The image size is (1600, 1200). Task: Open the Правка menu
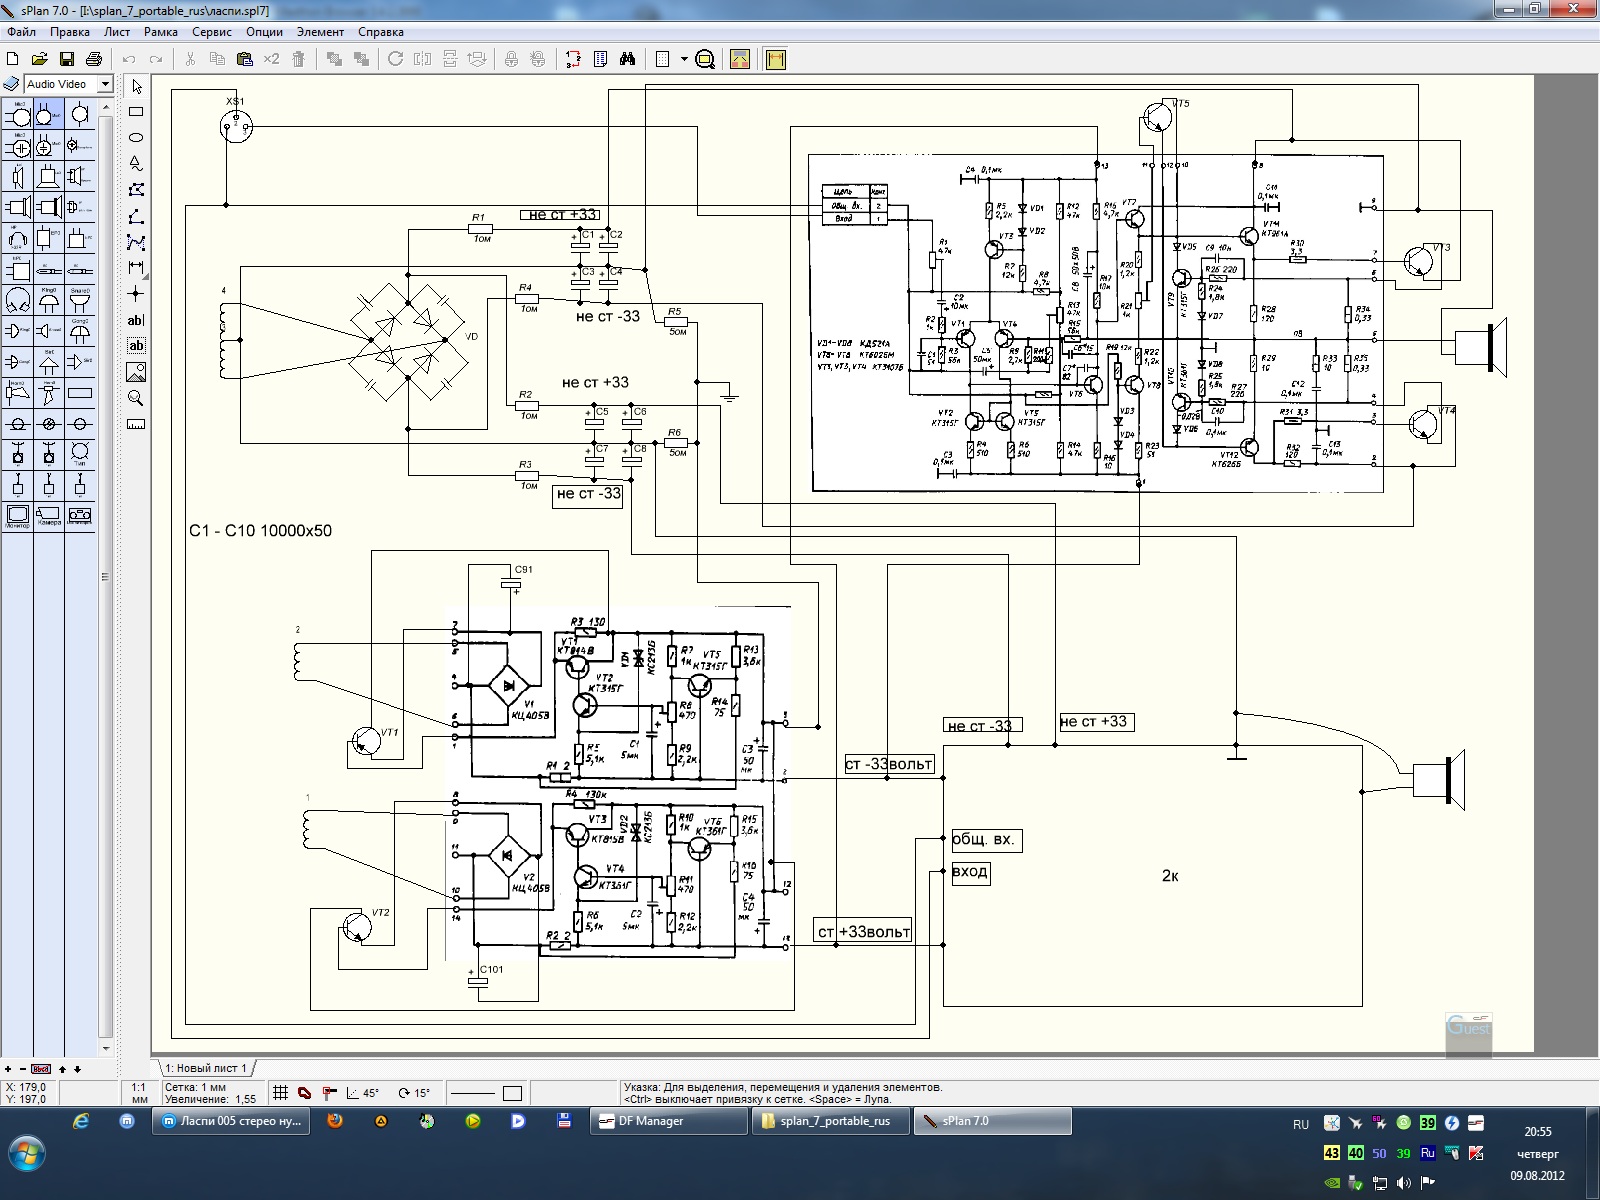click(70, 32)
